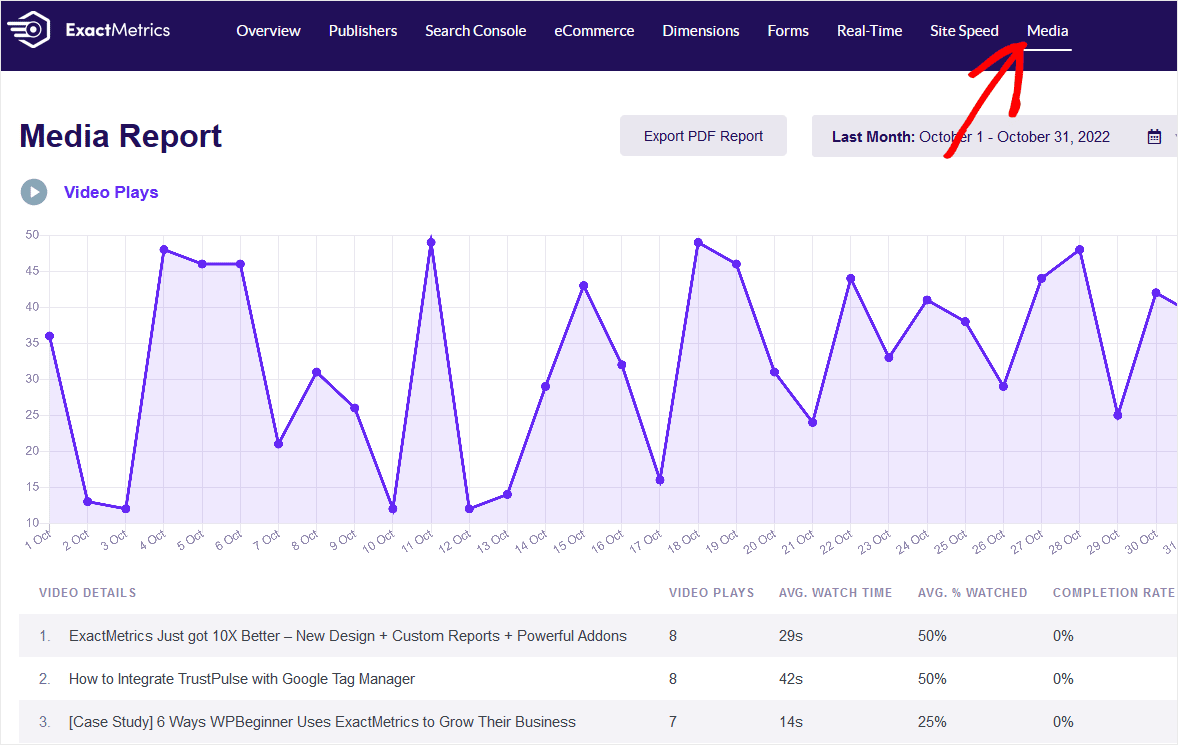Click the 10 Oct x-axis label
Viewport: 1178px width, 745px height.
(379, 541)
